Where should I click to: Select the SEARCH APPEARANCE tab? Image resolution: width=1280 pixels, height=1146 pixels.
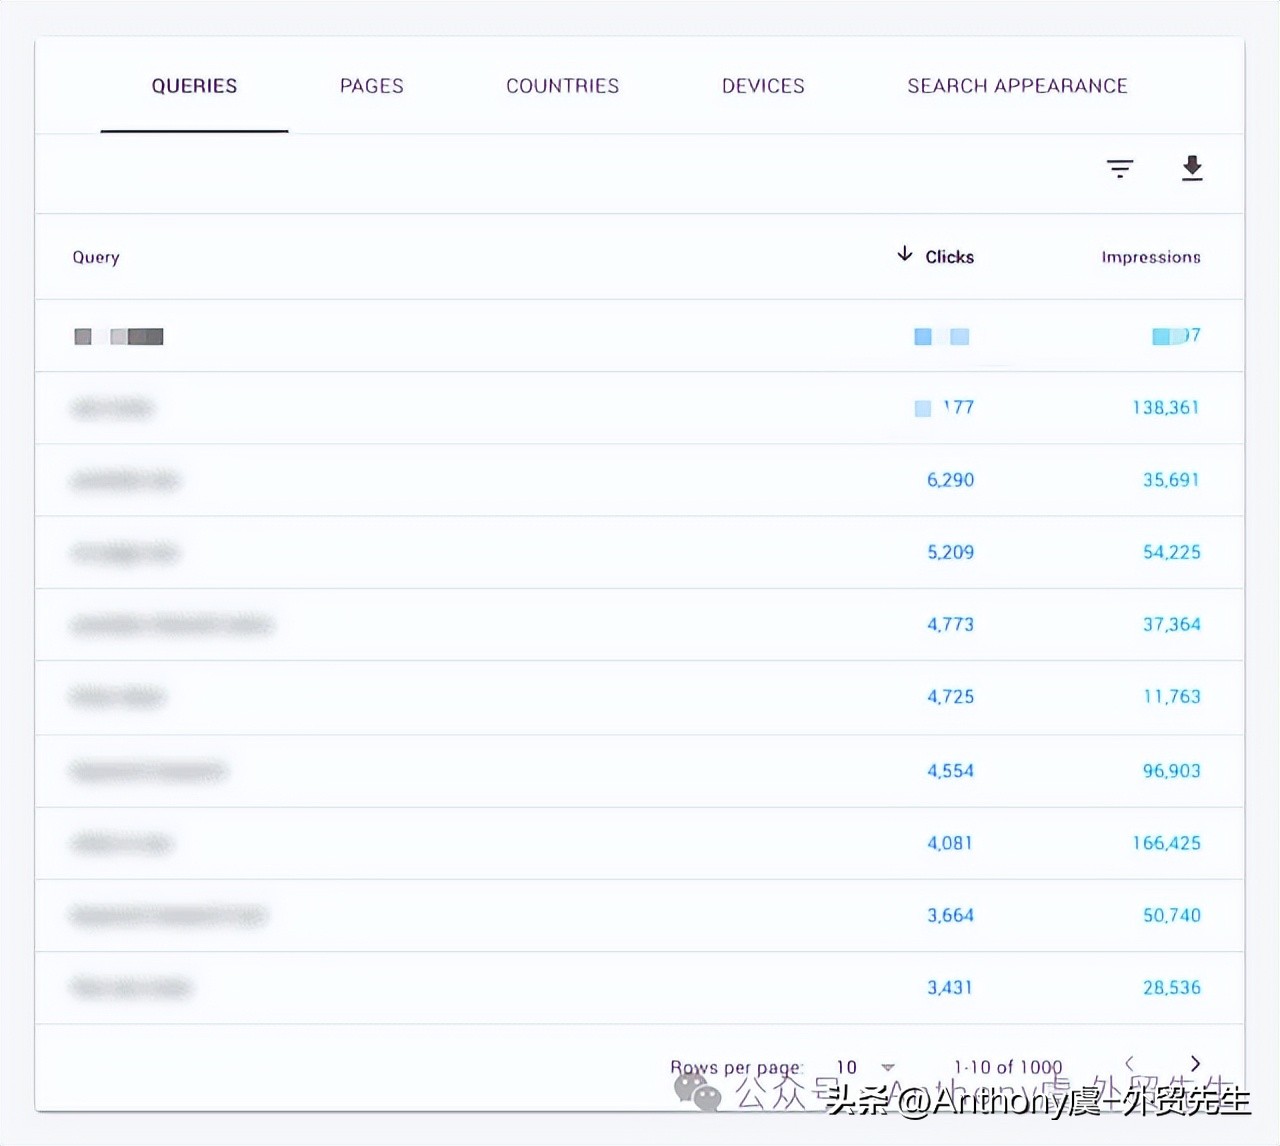(x=1016, y=86)
